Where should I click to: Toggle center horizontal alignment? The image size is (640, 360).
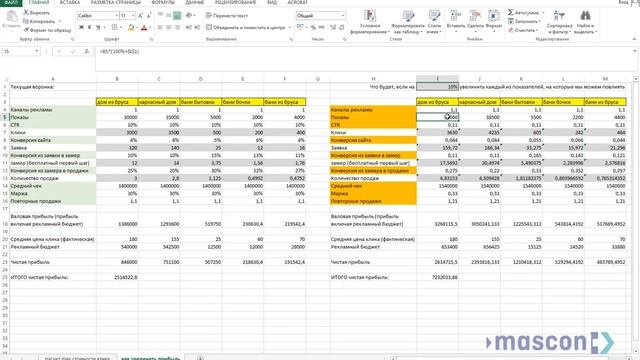click(169, 27)
